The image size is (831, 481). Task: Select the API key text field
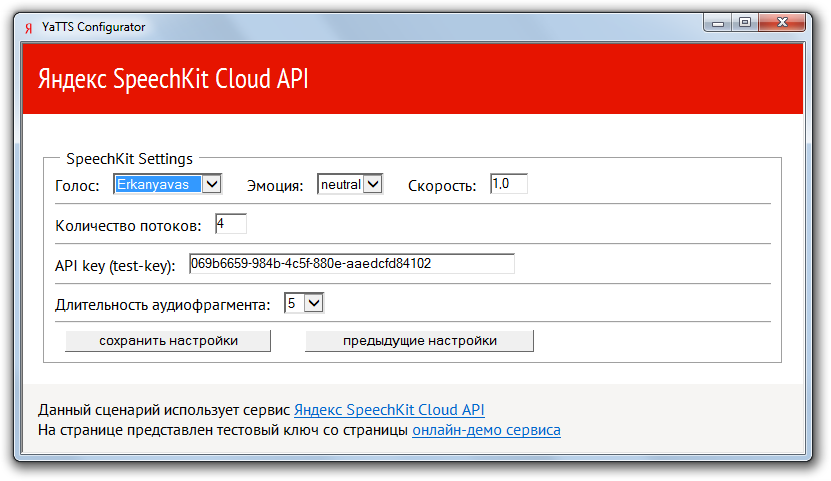pyautogui.click(x=351, y=264)
